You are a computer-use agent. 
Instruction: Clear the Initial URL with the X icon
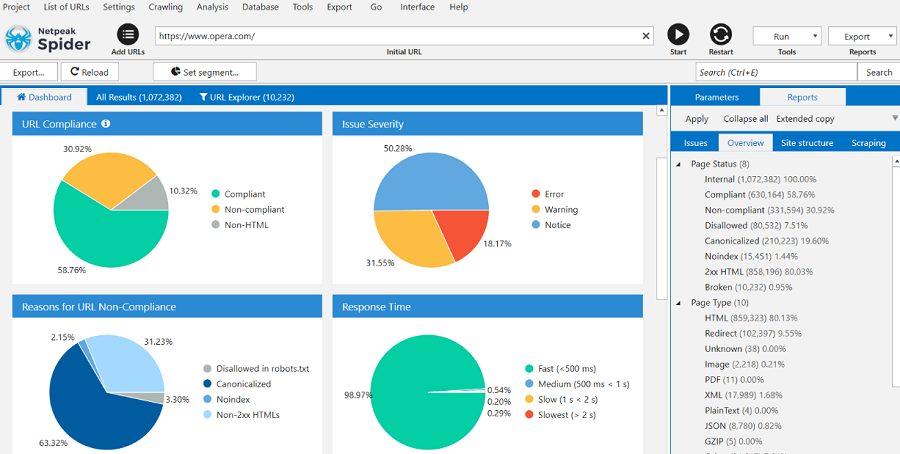coord(646,36)
